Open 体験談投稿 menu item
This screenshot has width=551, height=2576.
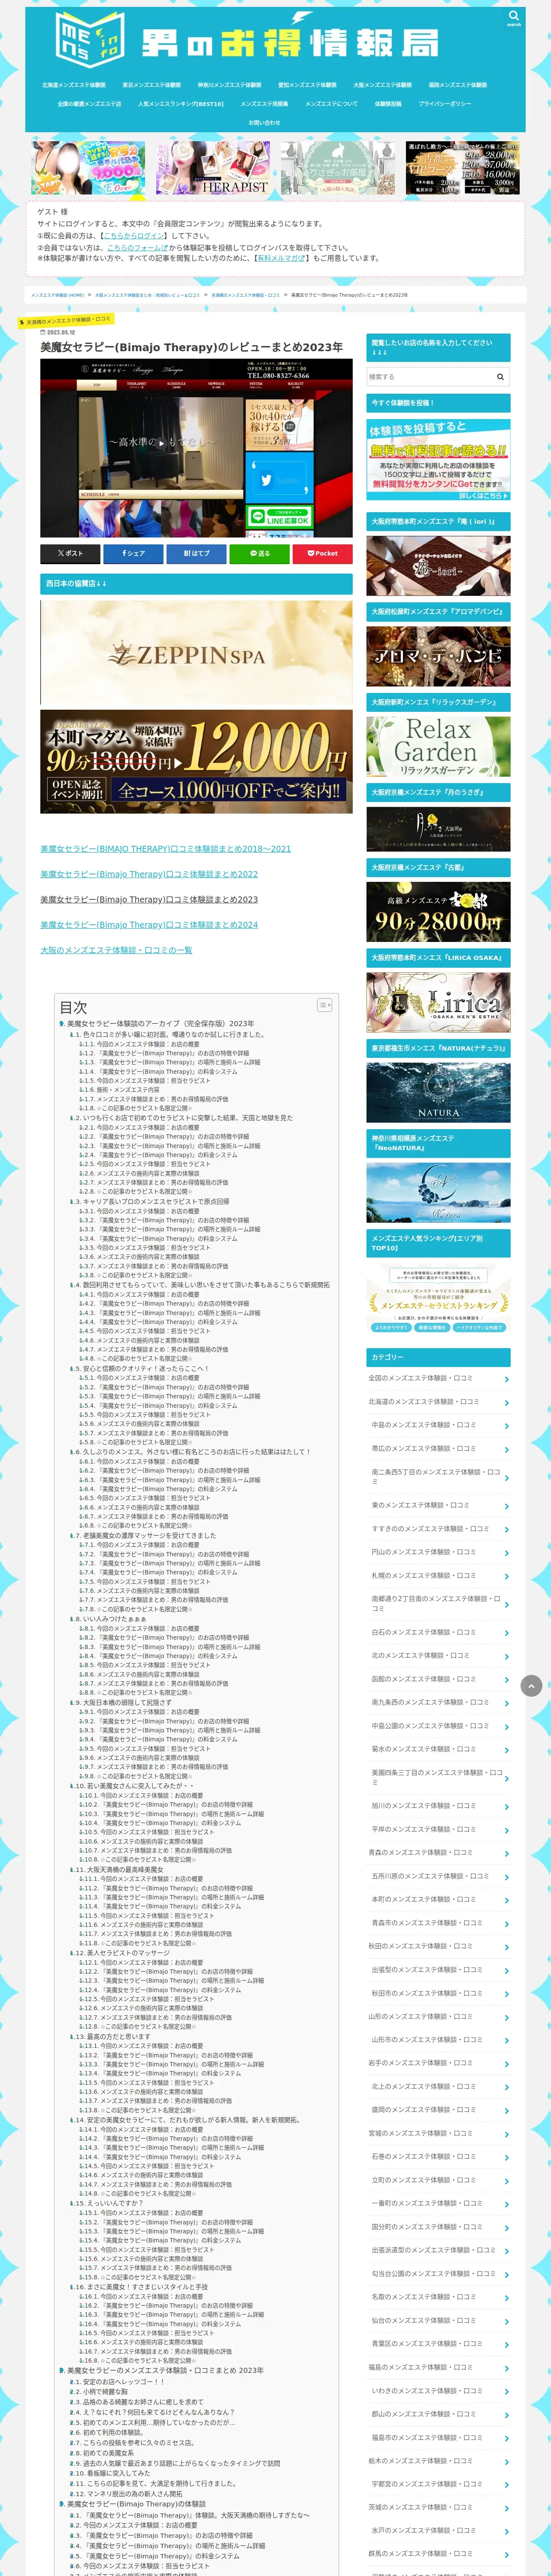[388, 104]
